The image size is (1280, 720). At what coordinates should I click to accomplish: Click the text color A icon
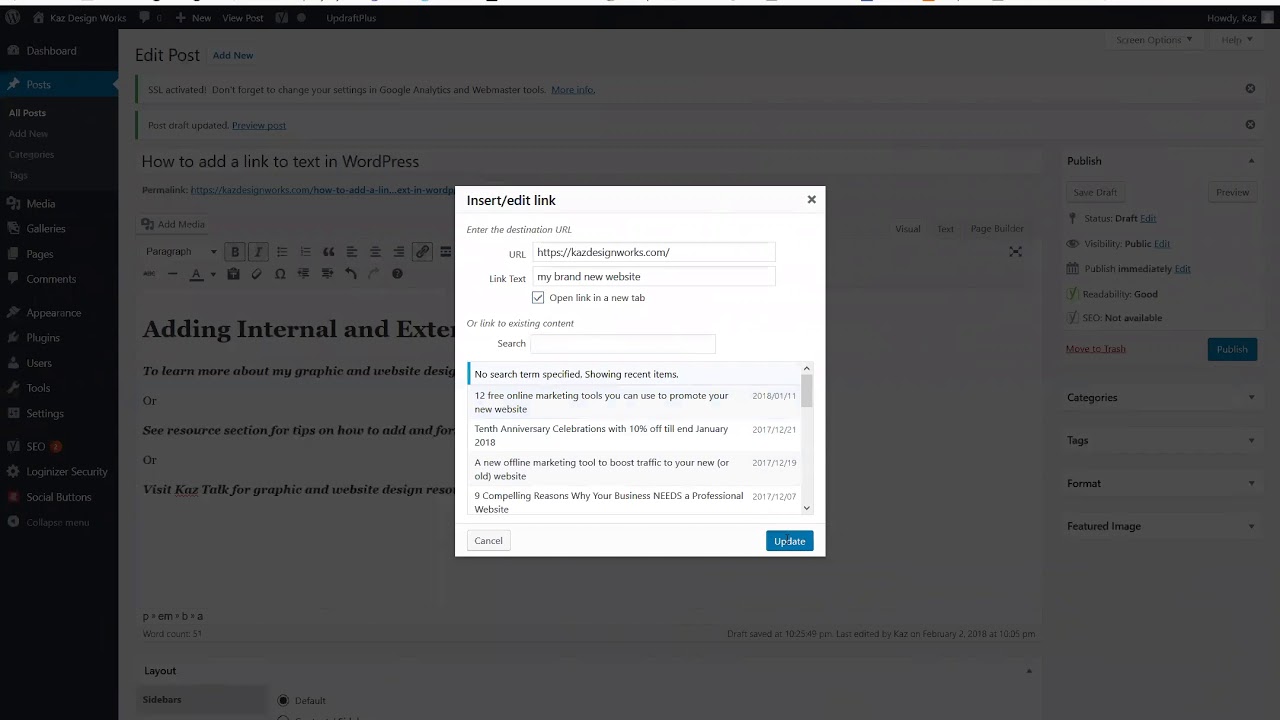196,274
